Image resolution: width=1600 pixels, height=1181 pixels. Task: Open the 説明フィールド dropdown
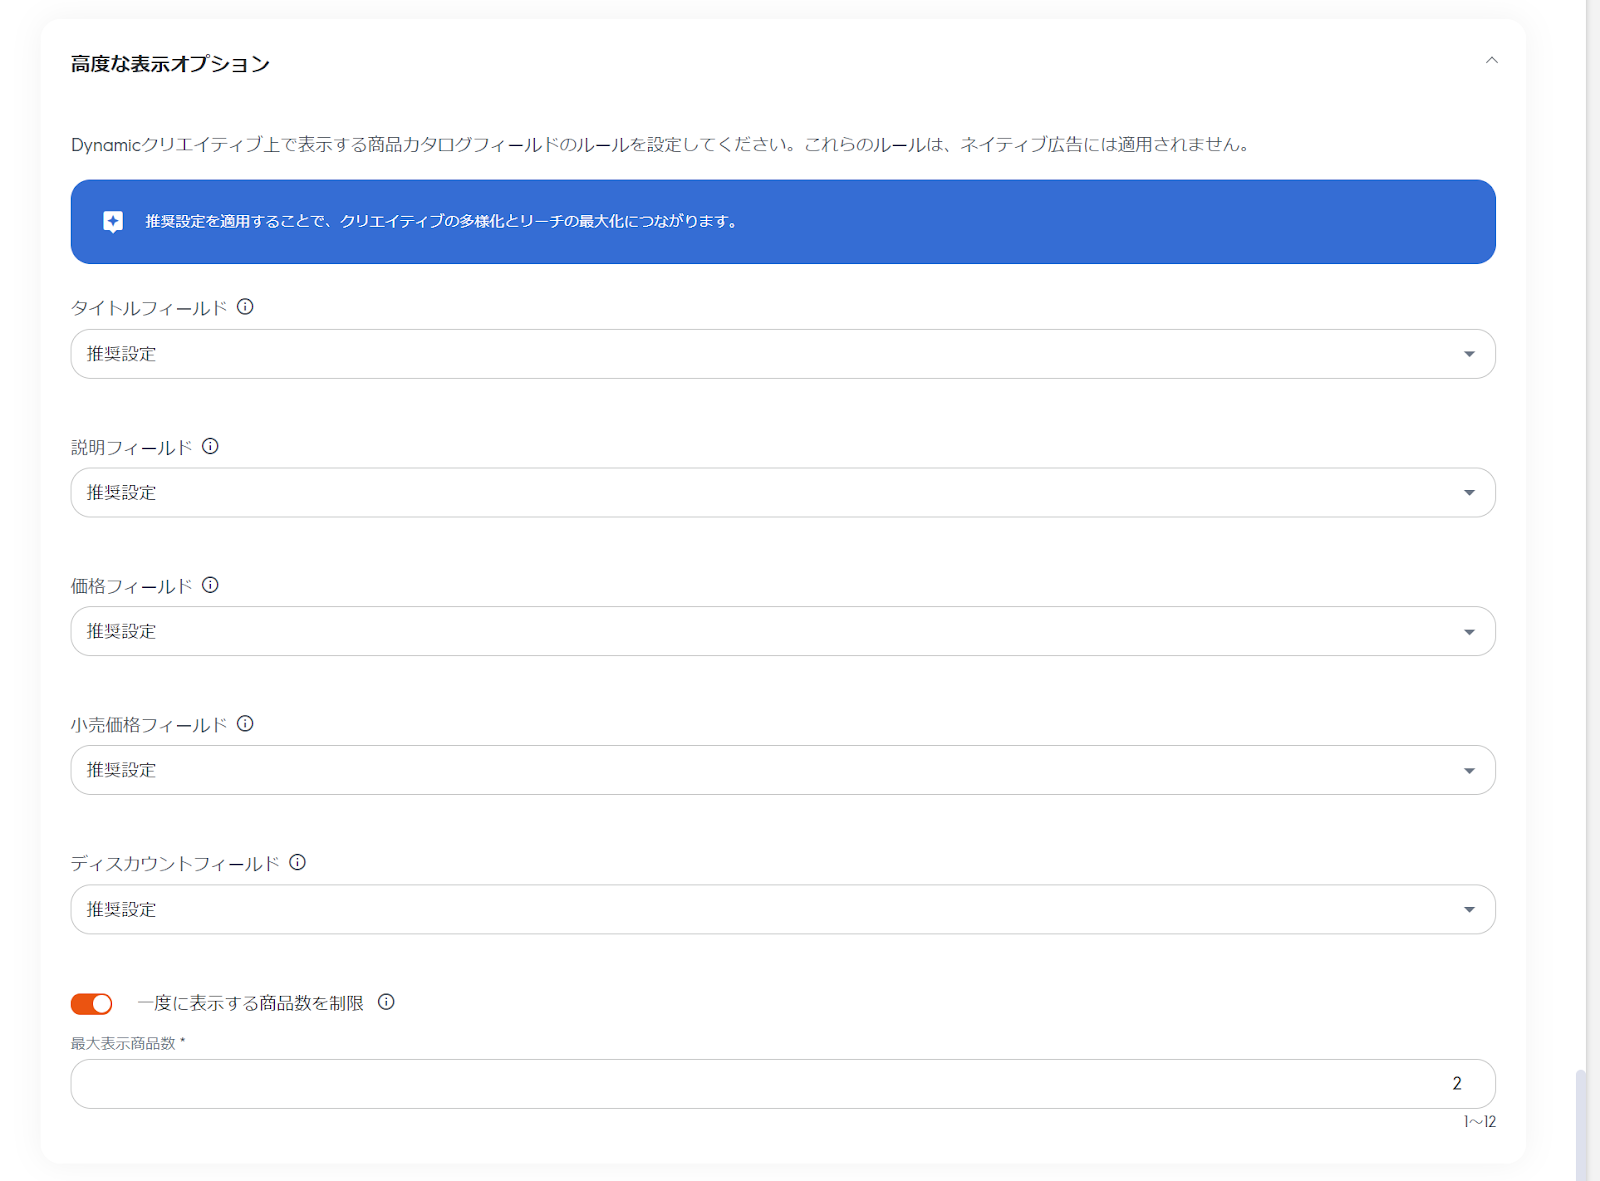click(x=782, y=493)
